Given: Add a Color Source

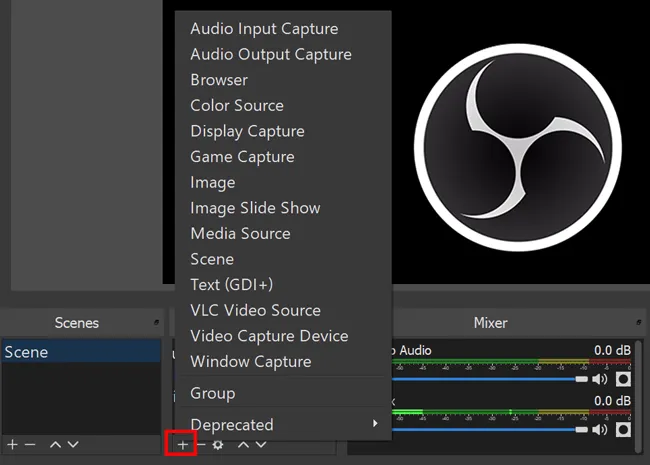Looking at the screenshot, I should [283, 106].
